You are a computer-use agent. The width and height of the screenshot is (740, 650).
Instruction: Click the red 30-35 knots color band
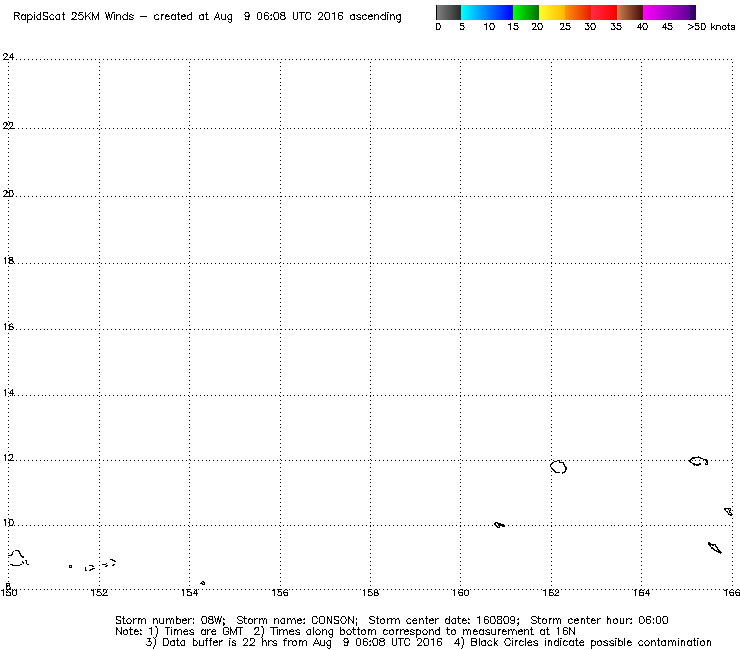point(604,12)
